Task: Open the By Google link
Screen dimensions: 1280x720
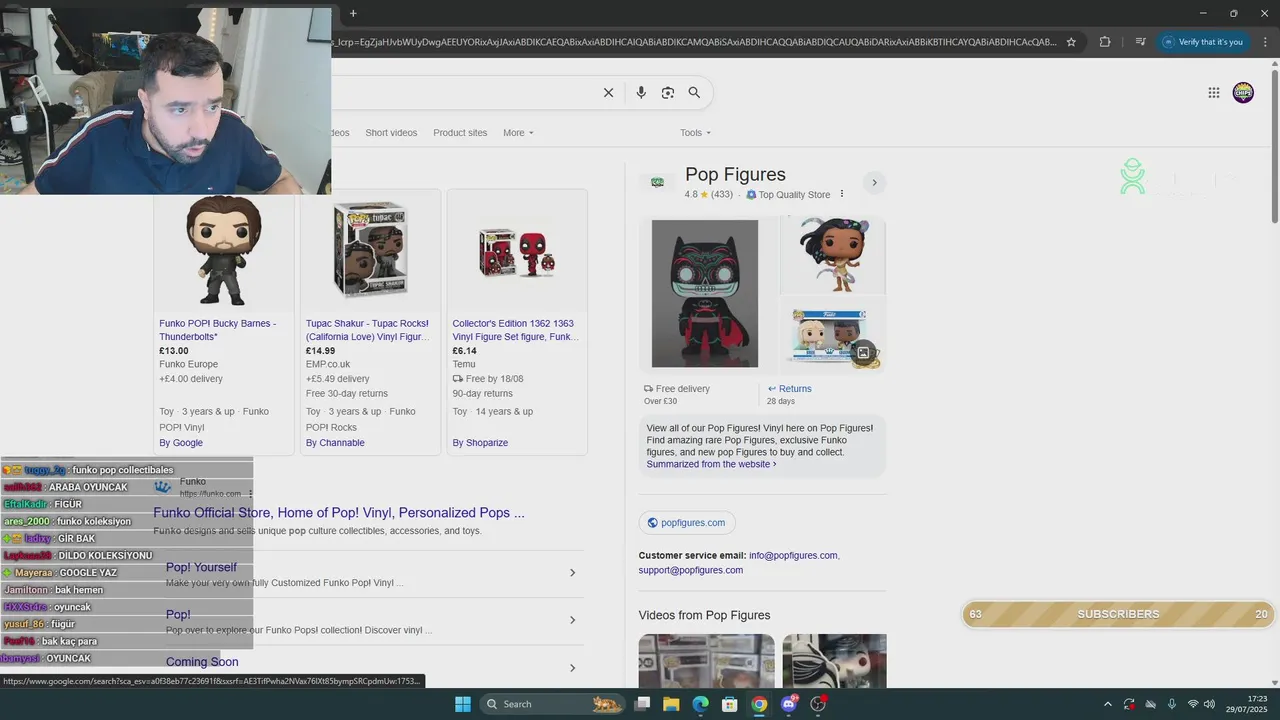Action: [x=181, y=443]
